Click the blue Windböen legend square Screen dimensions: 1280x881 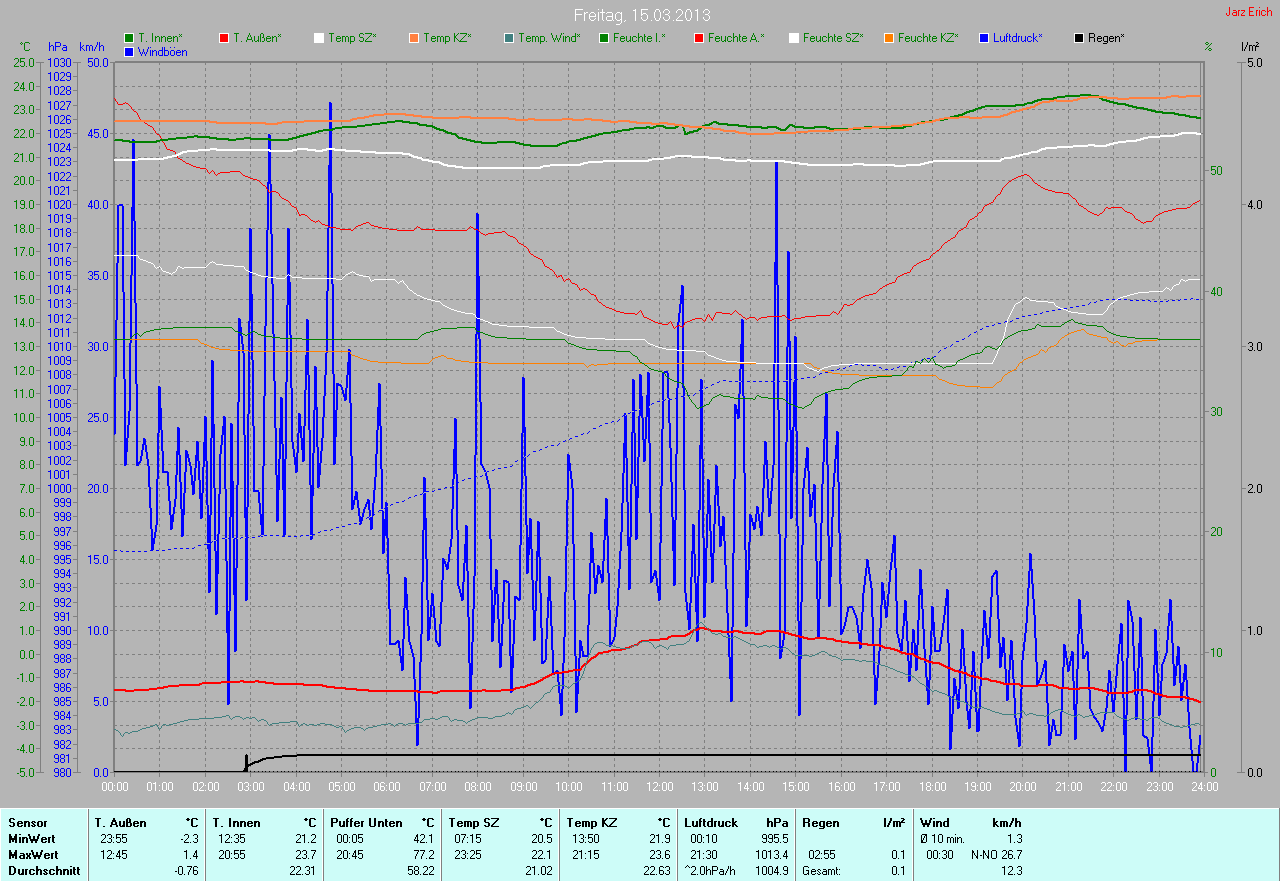129,52
